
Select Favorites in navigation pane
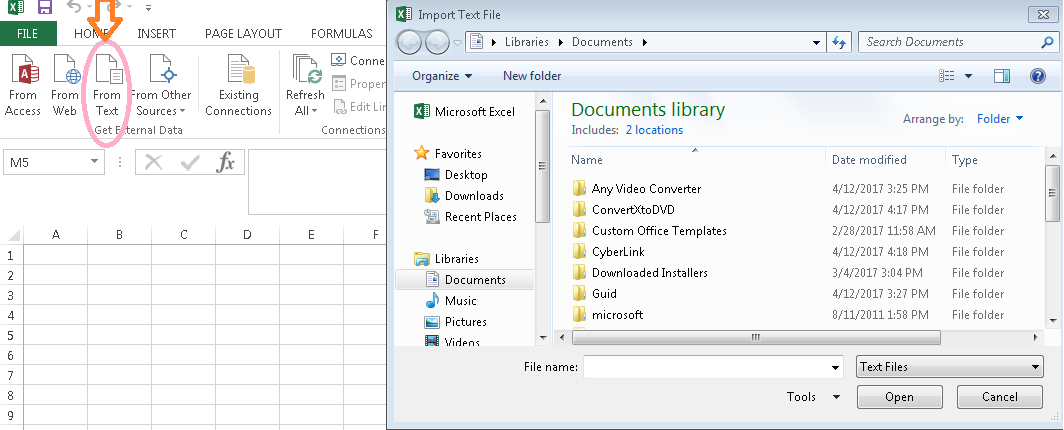[x=449, y=153]
